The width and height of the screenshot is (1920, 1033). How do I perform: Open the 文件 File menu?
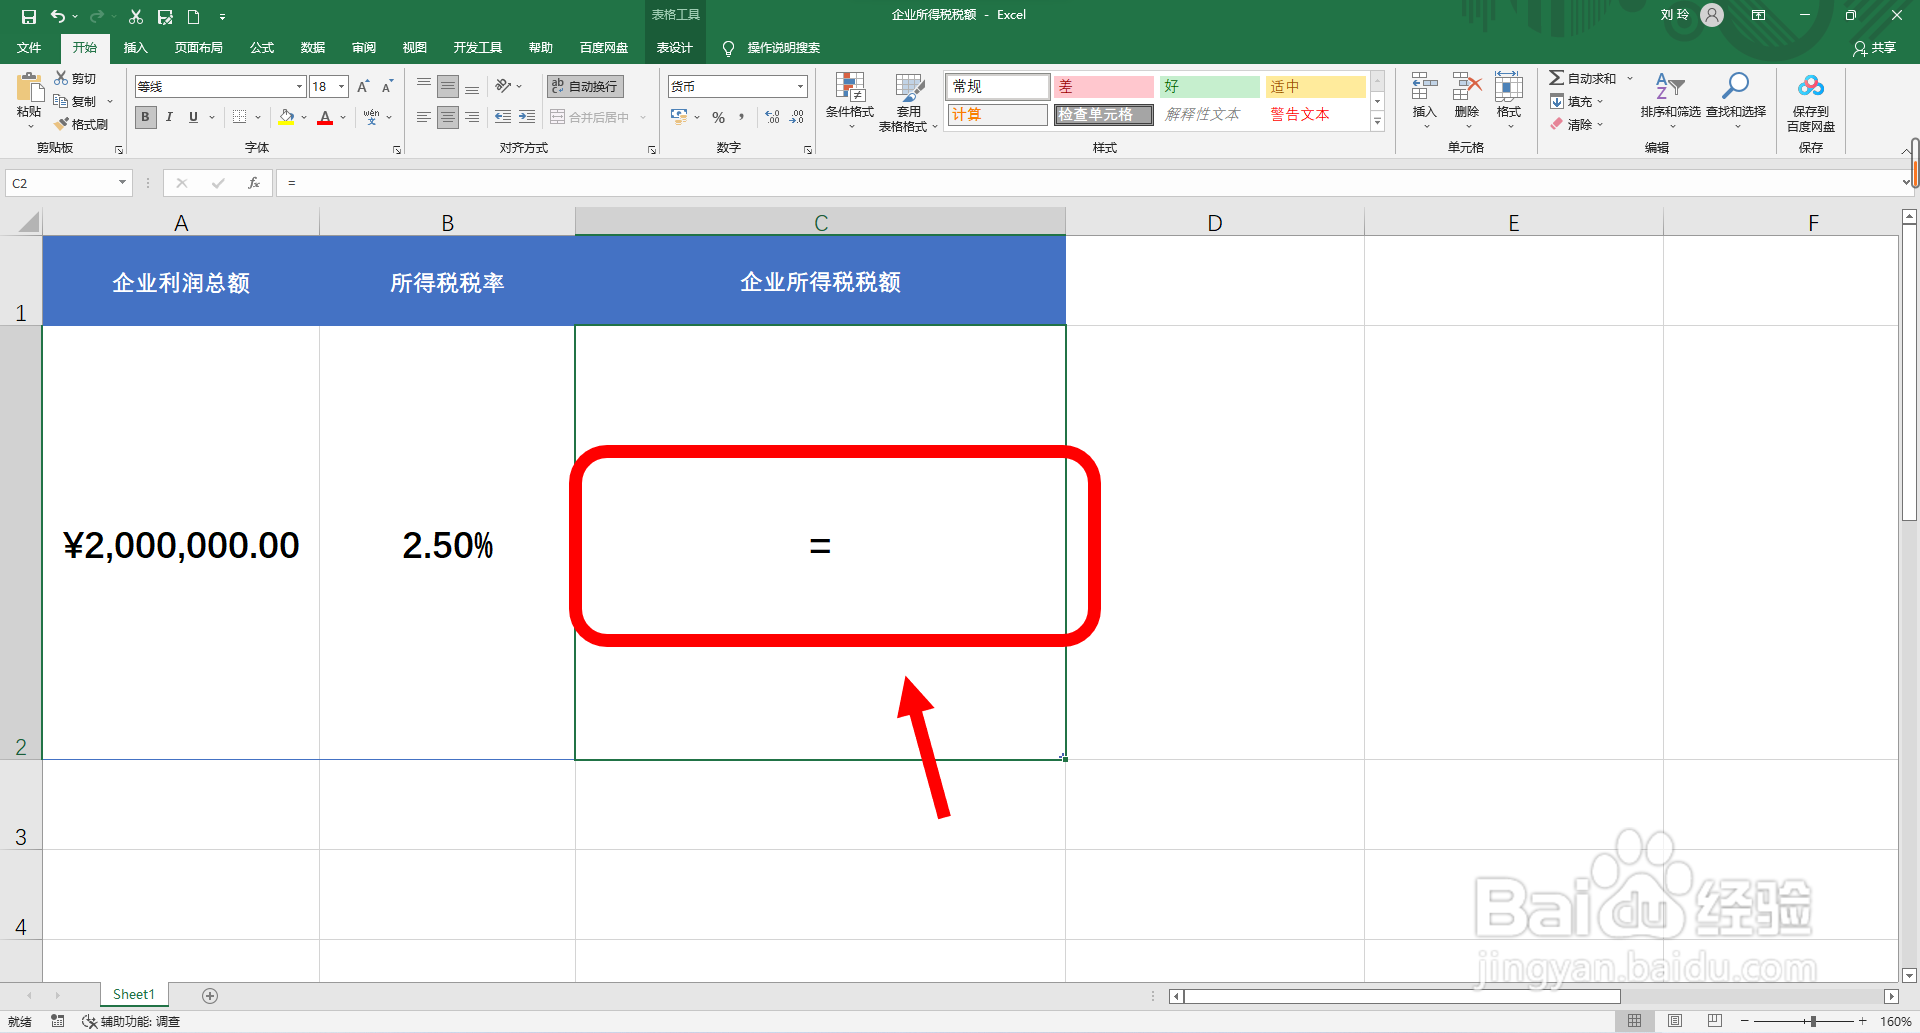(29, 48)
